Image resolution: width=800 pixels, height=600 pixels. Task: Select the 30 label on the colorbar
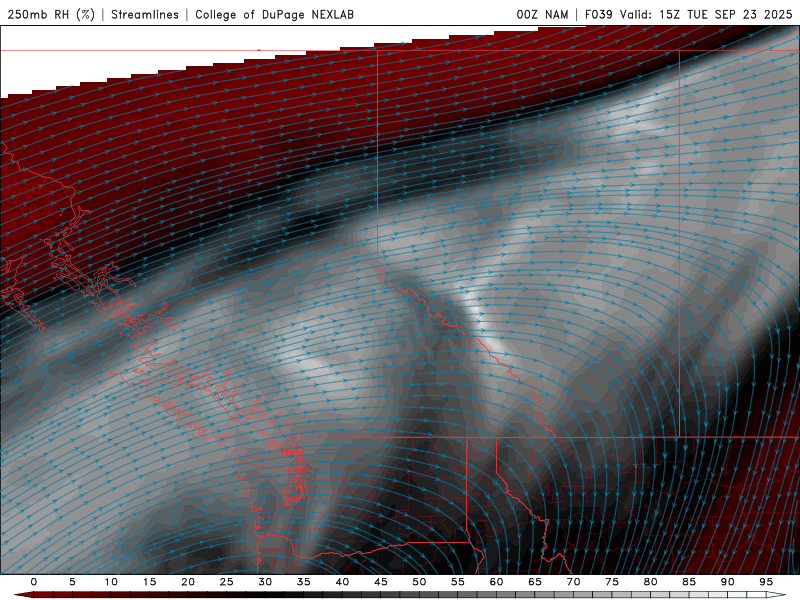pyautogui.click(x=265, y=582)
